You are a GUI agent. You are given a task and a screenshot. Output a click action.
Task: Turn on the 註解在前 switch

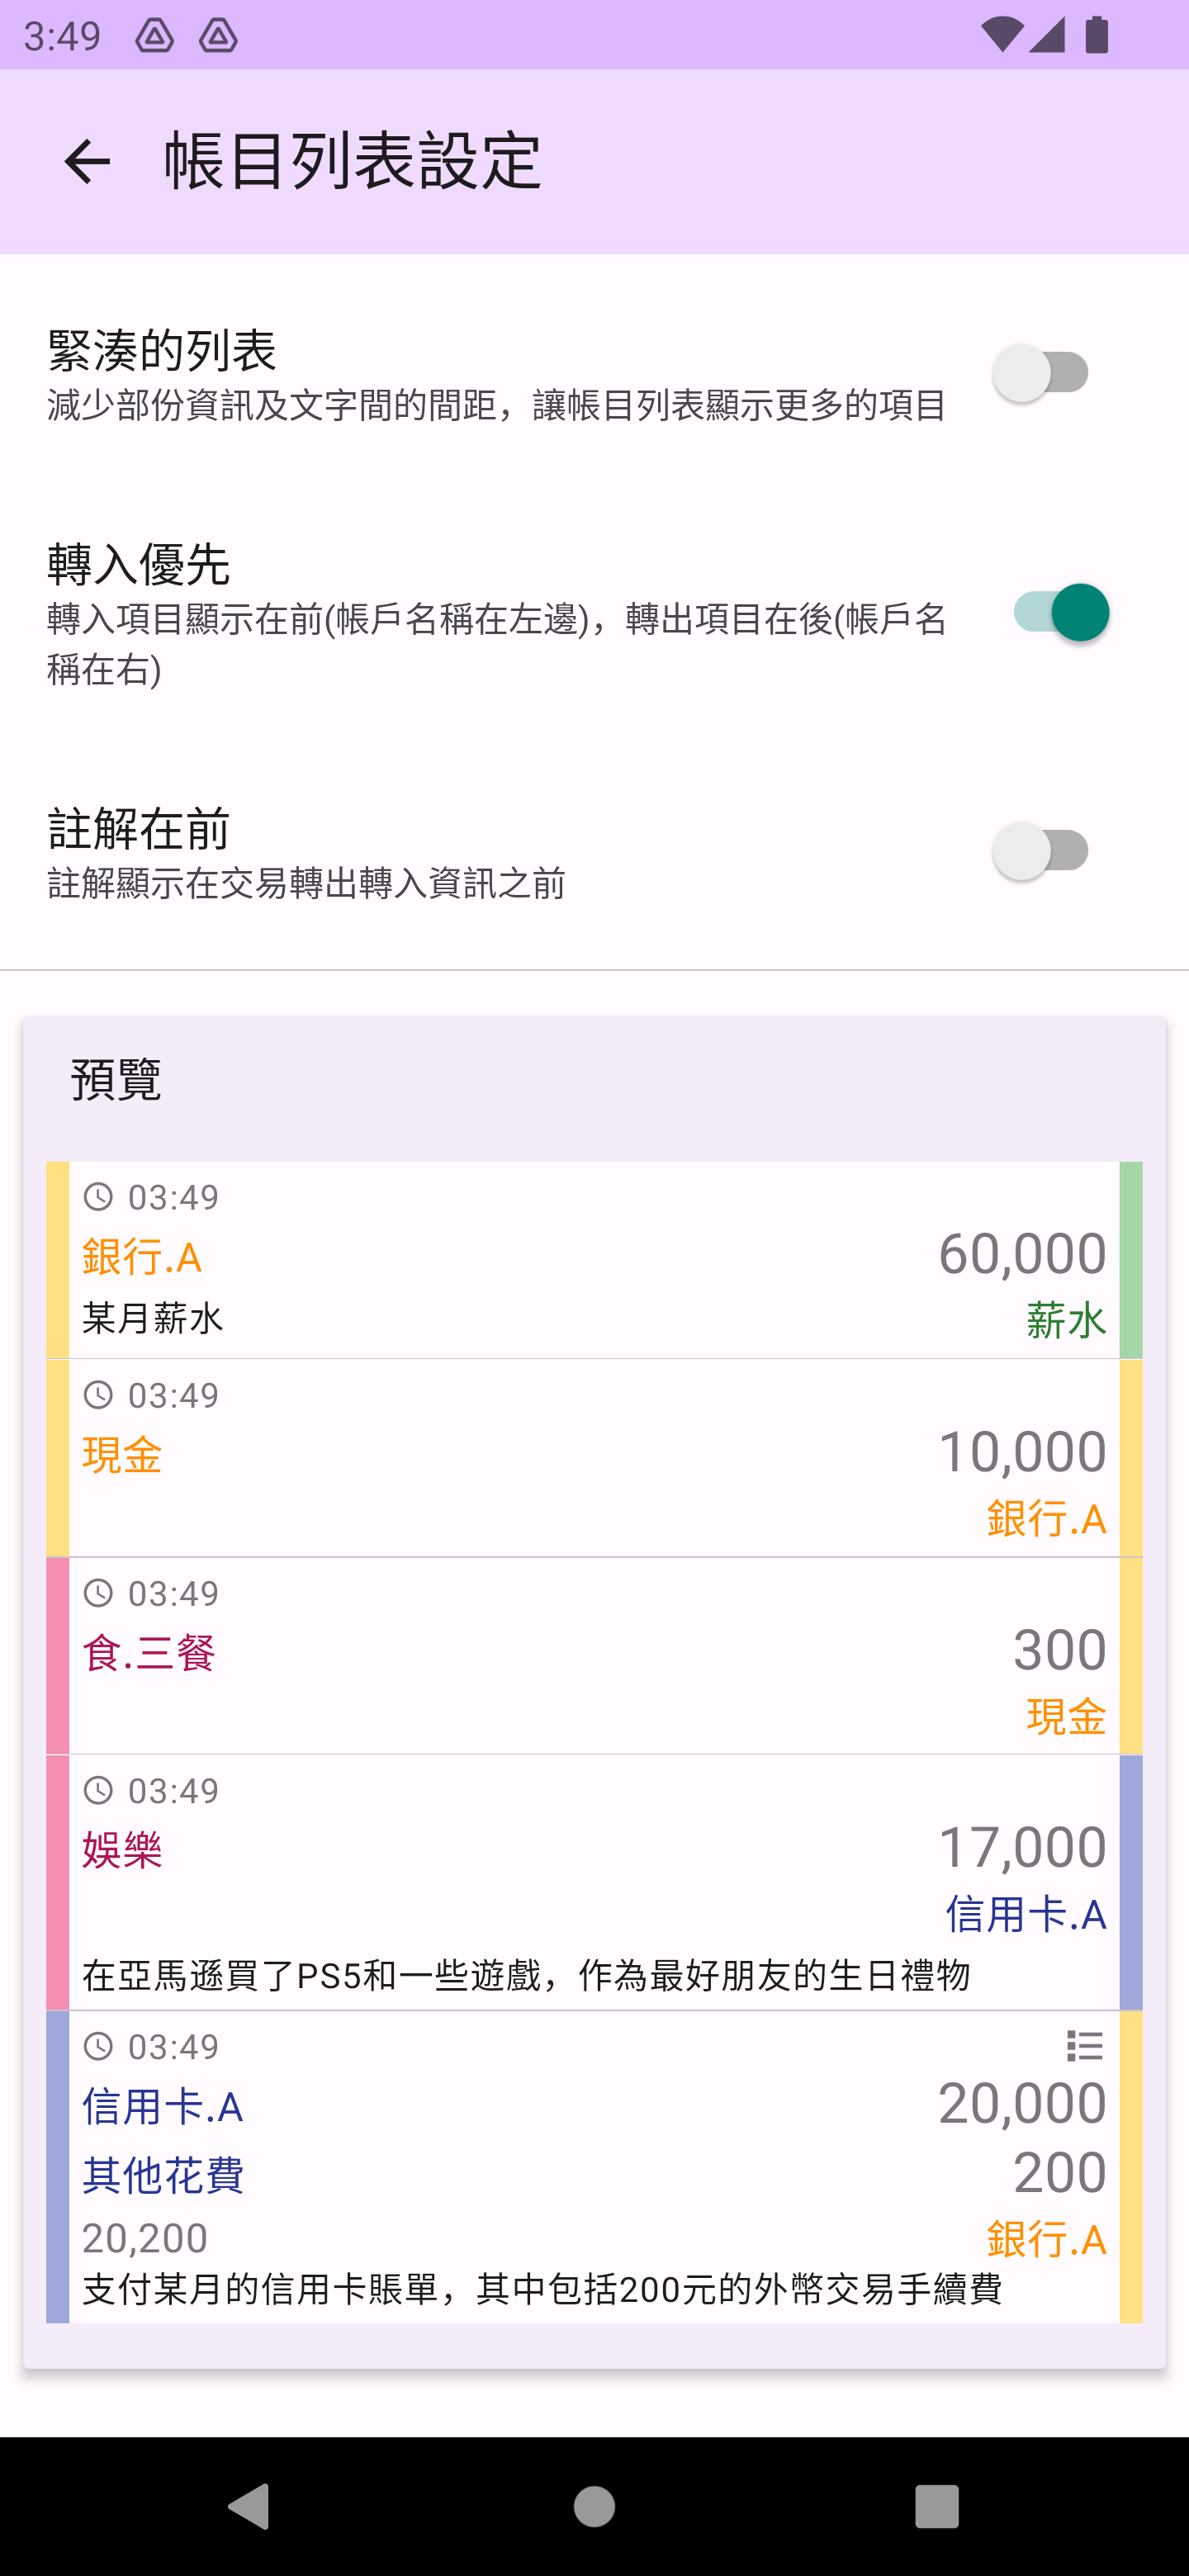(1047, 851)
